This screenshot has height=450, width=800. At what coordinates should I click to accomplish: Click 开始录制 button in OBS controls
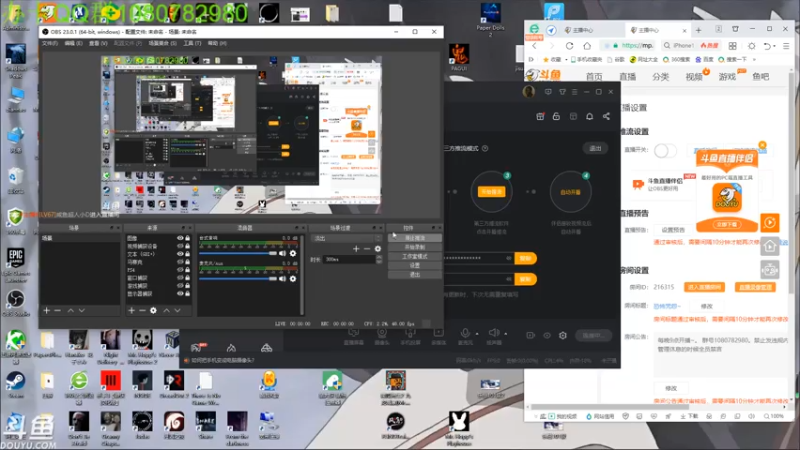[x=414, y=247]
